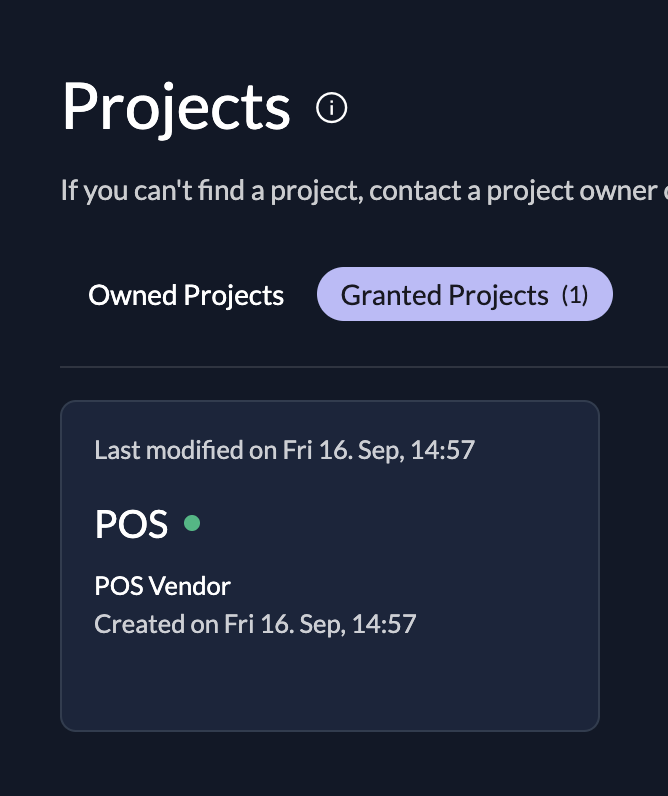The image size is (668, 796).
Task: Click the info icon beside Projects heading
Action: click(331, 107)
